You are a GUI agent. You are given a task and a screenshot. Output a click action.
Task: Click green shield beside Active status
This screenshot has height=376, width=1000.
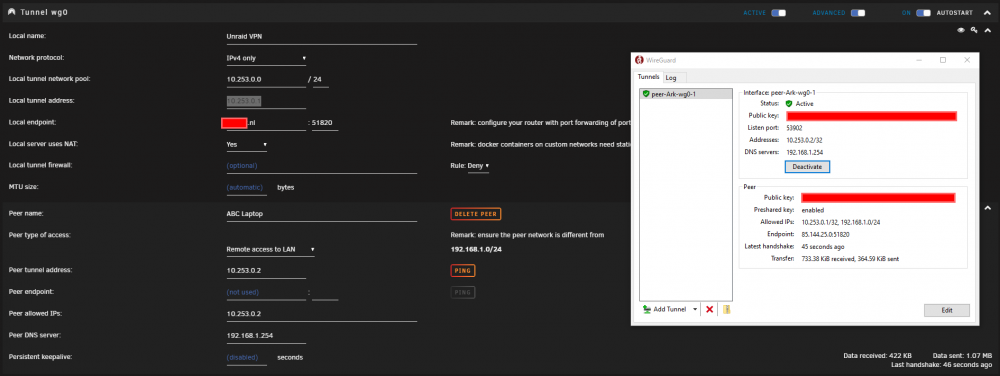point(789,103)
